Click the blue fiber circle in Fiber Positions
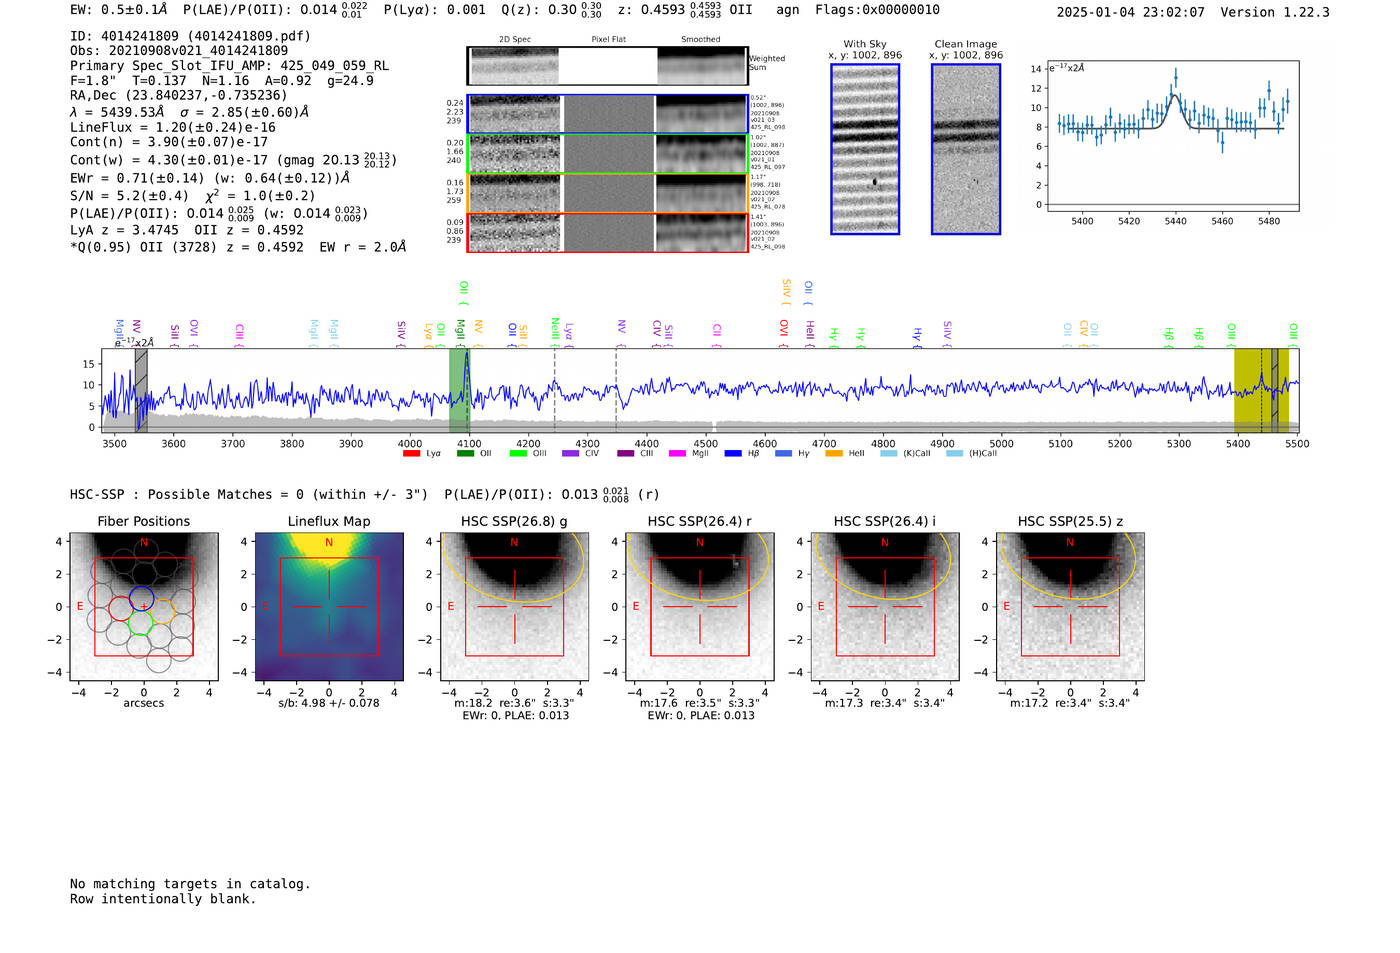This screenshot has height=953, width=1400. click(x=141, y=599)
